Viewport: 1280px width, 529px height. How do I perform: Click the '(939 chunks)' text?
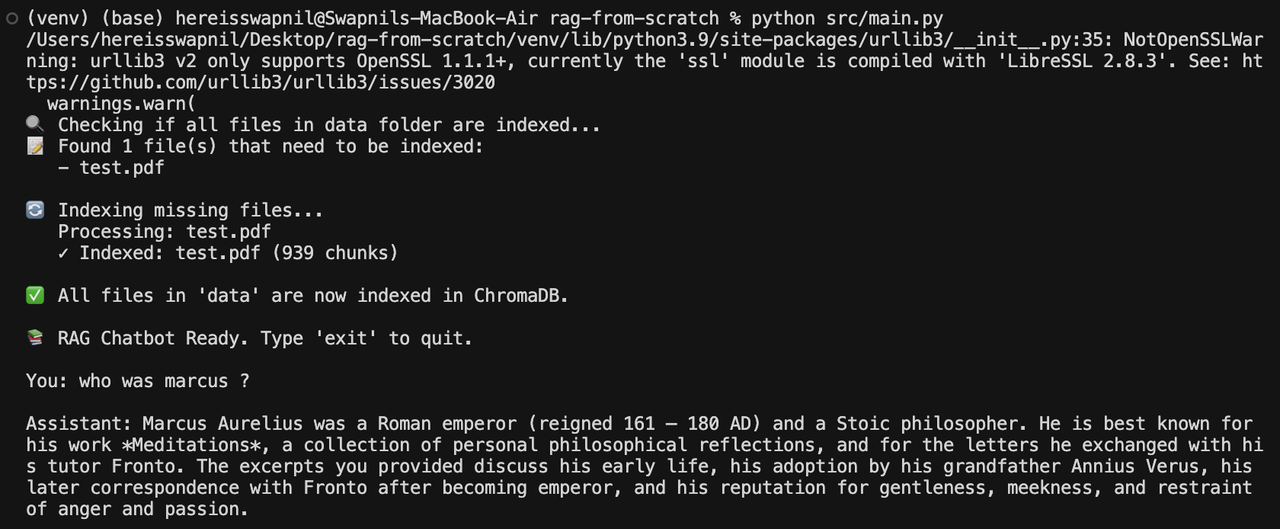coord(335,253)
